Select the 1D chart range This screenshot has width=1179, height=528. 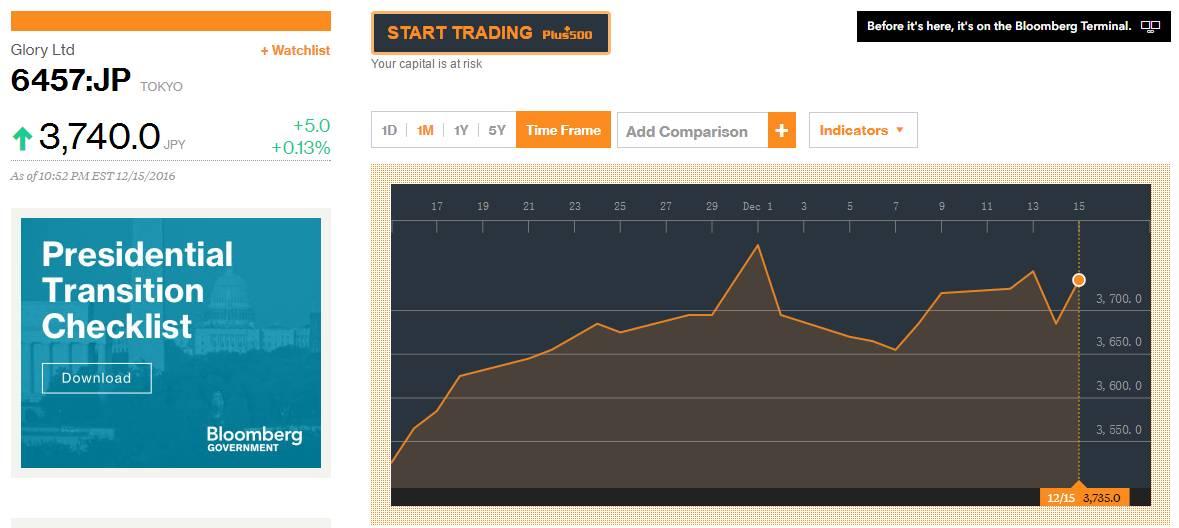point(389,130)
